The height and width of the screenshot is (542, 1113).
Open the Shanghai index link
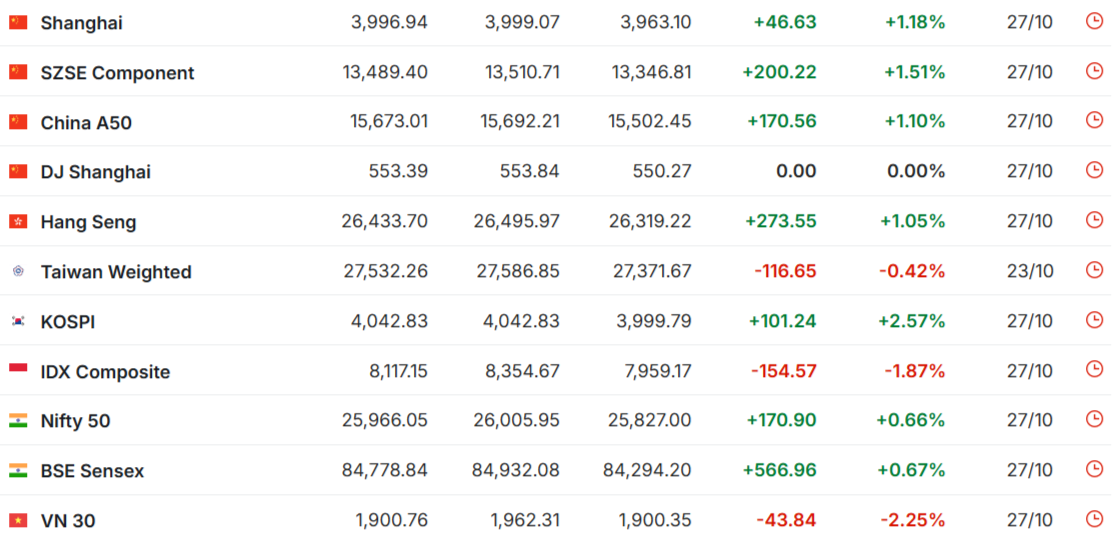[x=81, y=22]
